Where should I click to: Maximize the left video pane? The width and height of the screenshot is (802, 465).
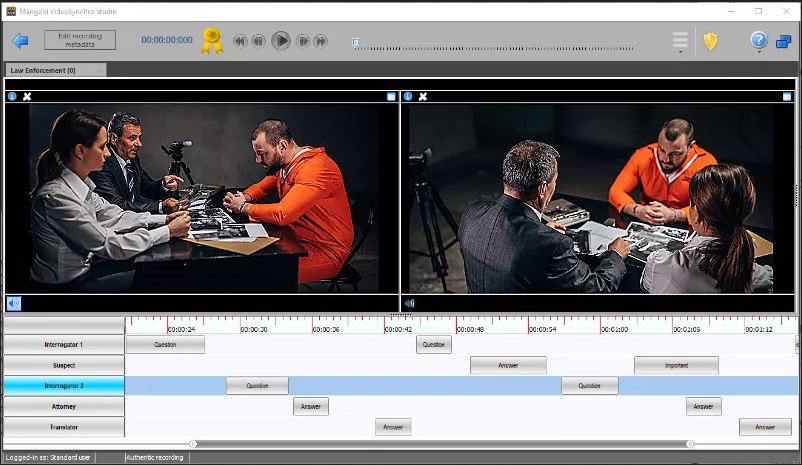click(391, 96)
